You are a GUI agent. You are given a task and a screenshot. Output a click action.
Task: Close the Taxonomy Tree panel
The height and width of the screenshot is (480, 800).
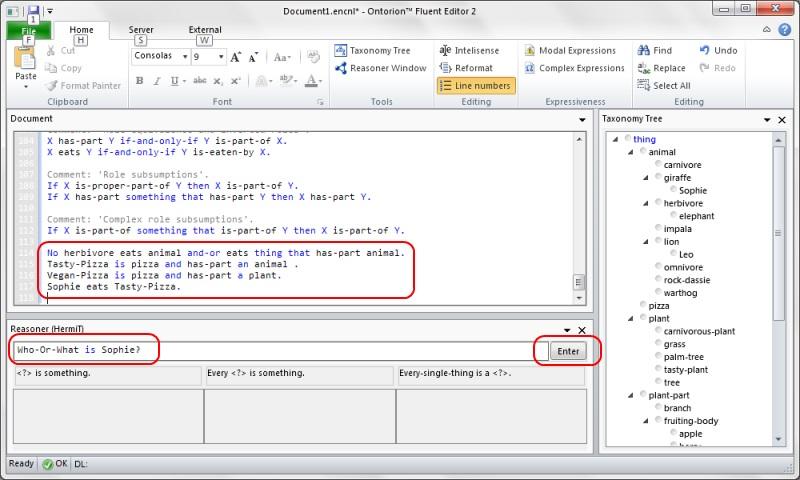click(x=782, y=120)
